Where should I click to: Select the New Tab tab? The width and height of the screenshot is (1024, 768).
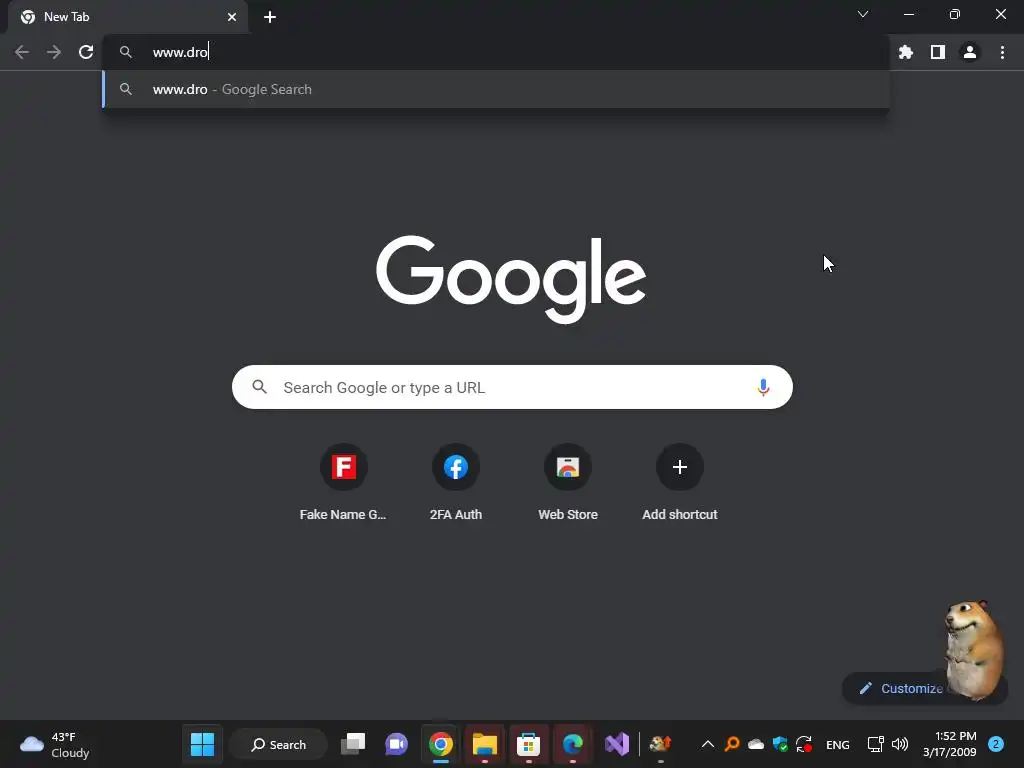[127, 17]
